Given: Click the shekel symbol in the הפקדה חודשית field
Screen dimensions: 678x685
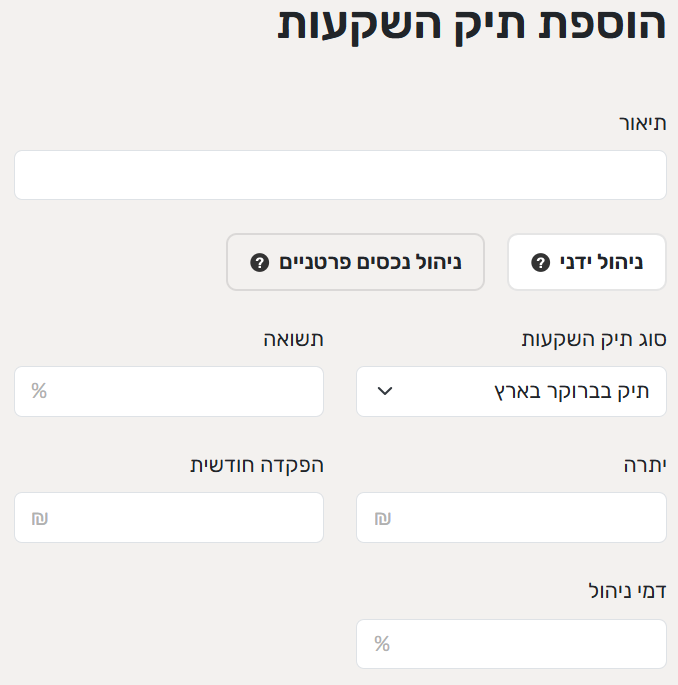Looking at the screenshot, I should [x=40, y=518].
